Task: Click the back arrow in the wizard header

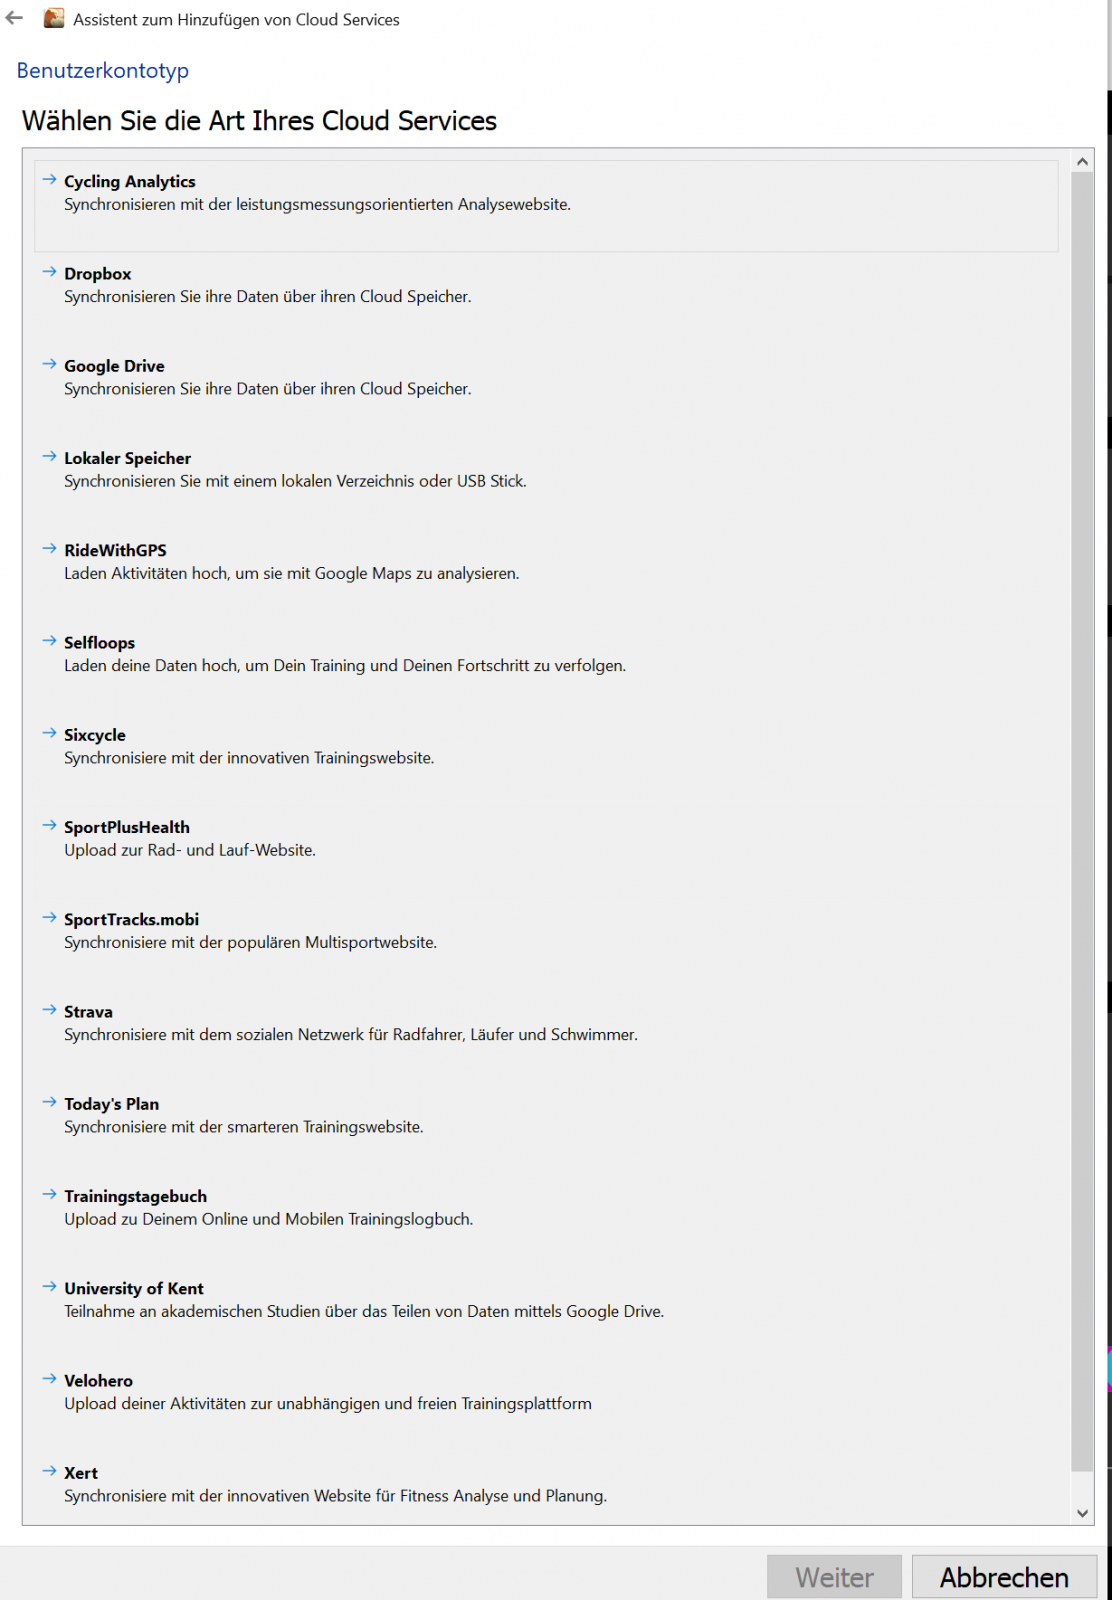Action: (x=14, y=18)
